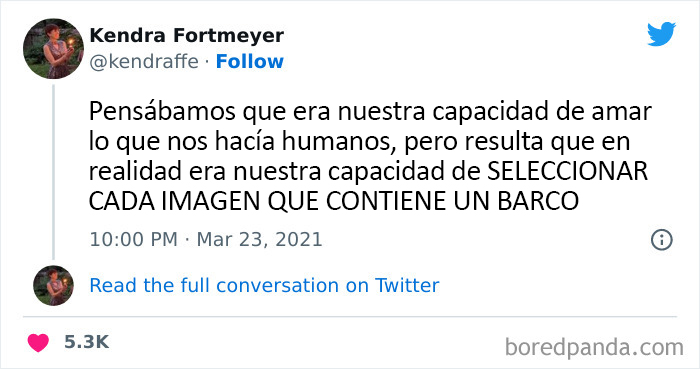Click the small avatar beside the conversation link
This screenshot has width=700, height=369.
53,286
